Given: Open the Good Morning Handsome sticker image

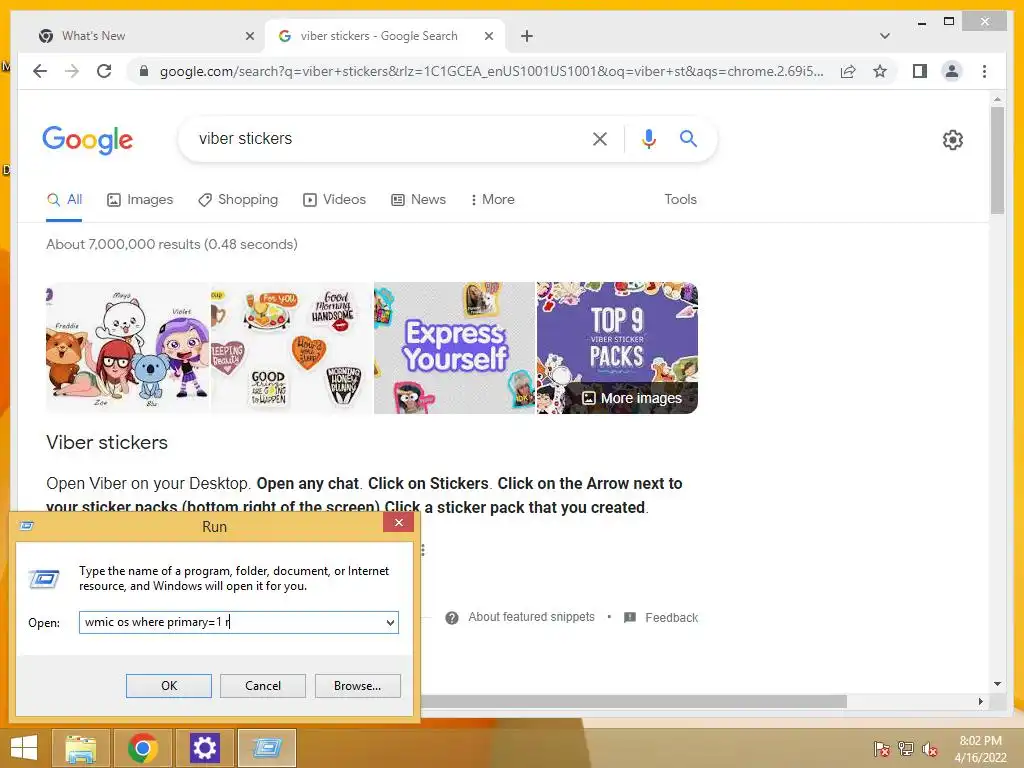Looking at the screenshot, I should 292,348.
